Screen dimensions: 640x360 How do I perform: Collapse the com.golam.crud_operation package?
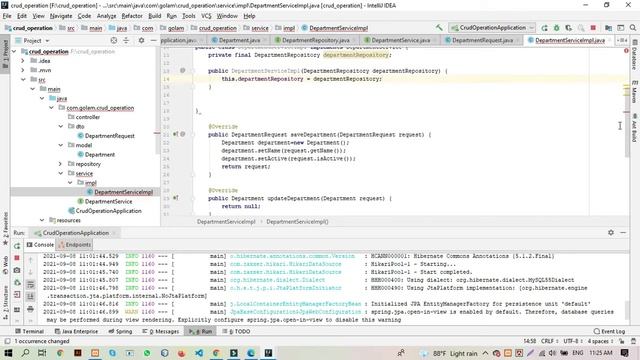pyautogui.click(x=51, y=108)
